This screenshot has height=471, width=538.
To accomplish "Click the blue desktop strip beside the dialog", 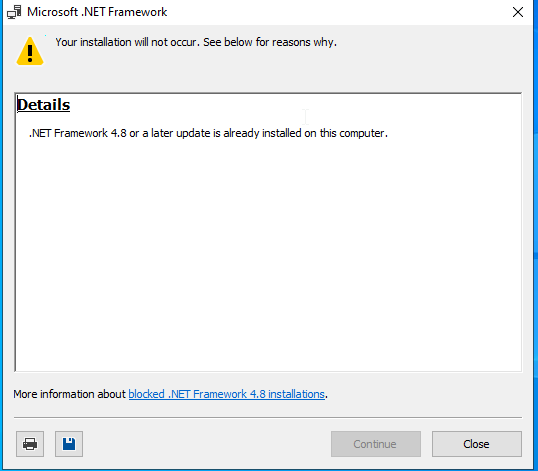I will click(x=536, y=240).
